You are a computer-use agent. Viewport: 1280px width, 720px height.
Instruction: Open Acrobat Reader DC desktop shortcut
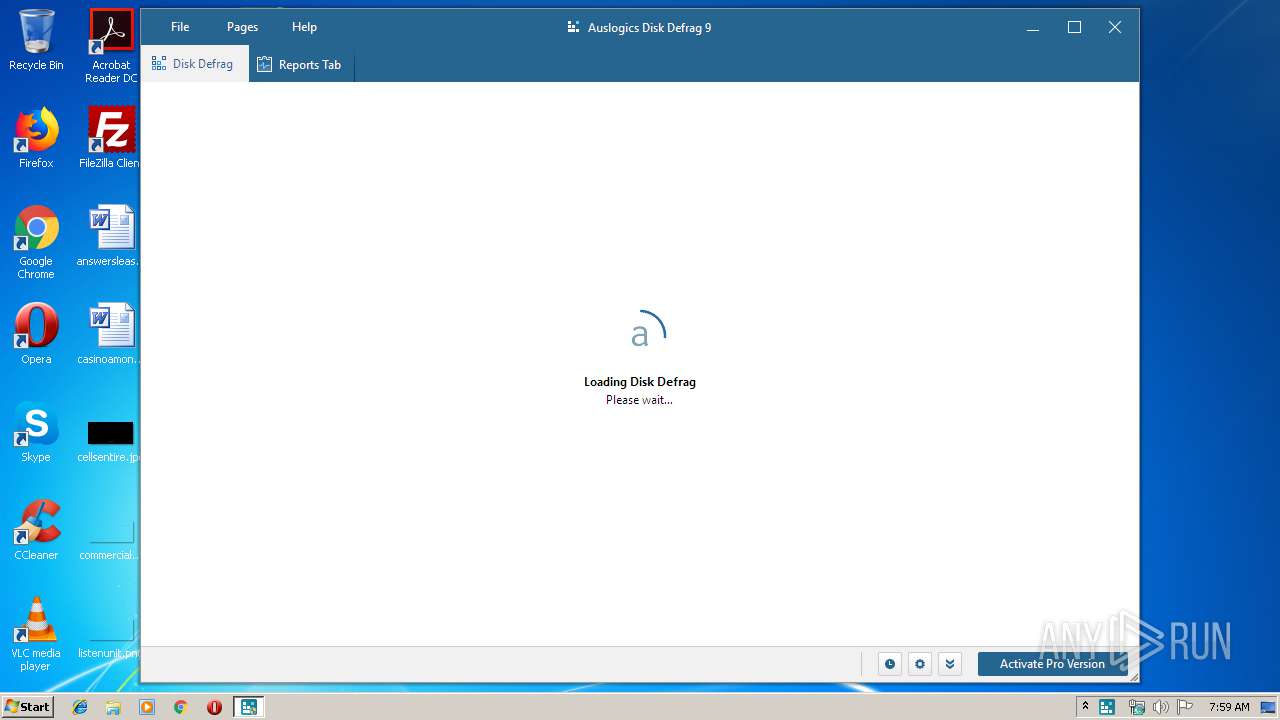[111, 46]
